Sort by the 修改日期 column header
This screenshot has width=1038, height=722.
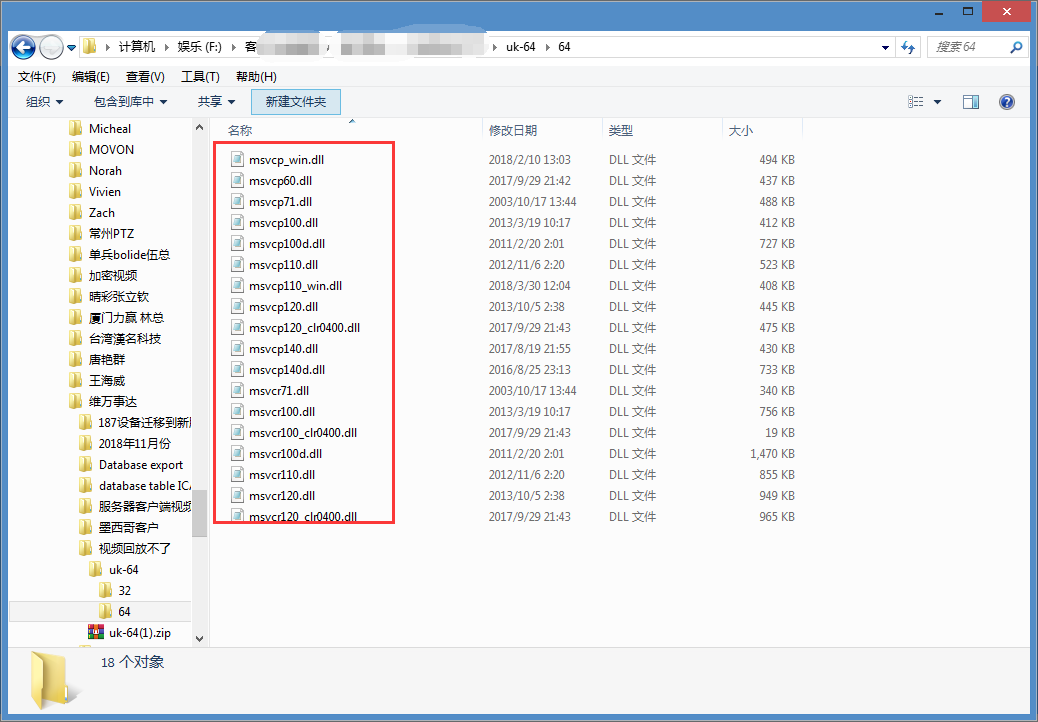512,130
